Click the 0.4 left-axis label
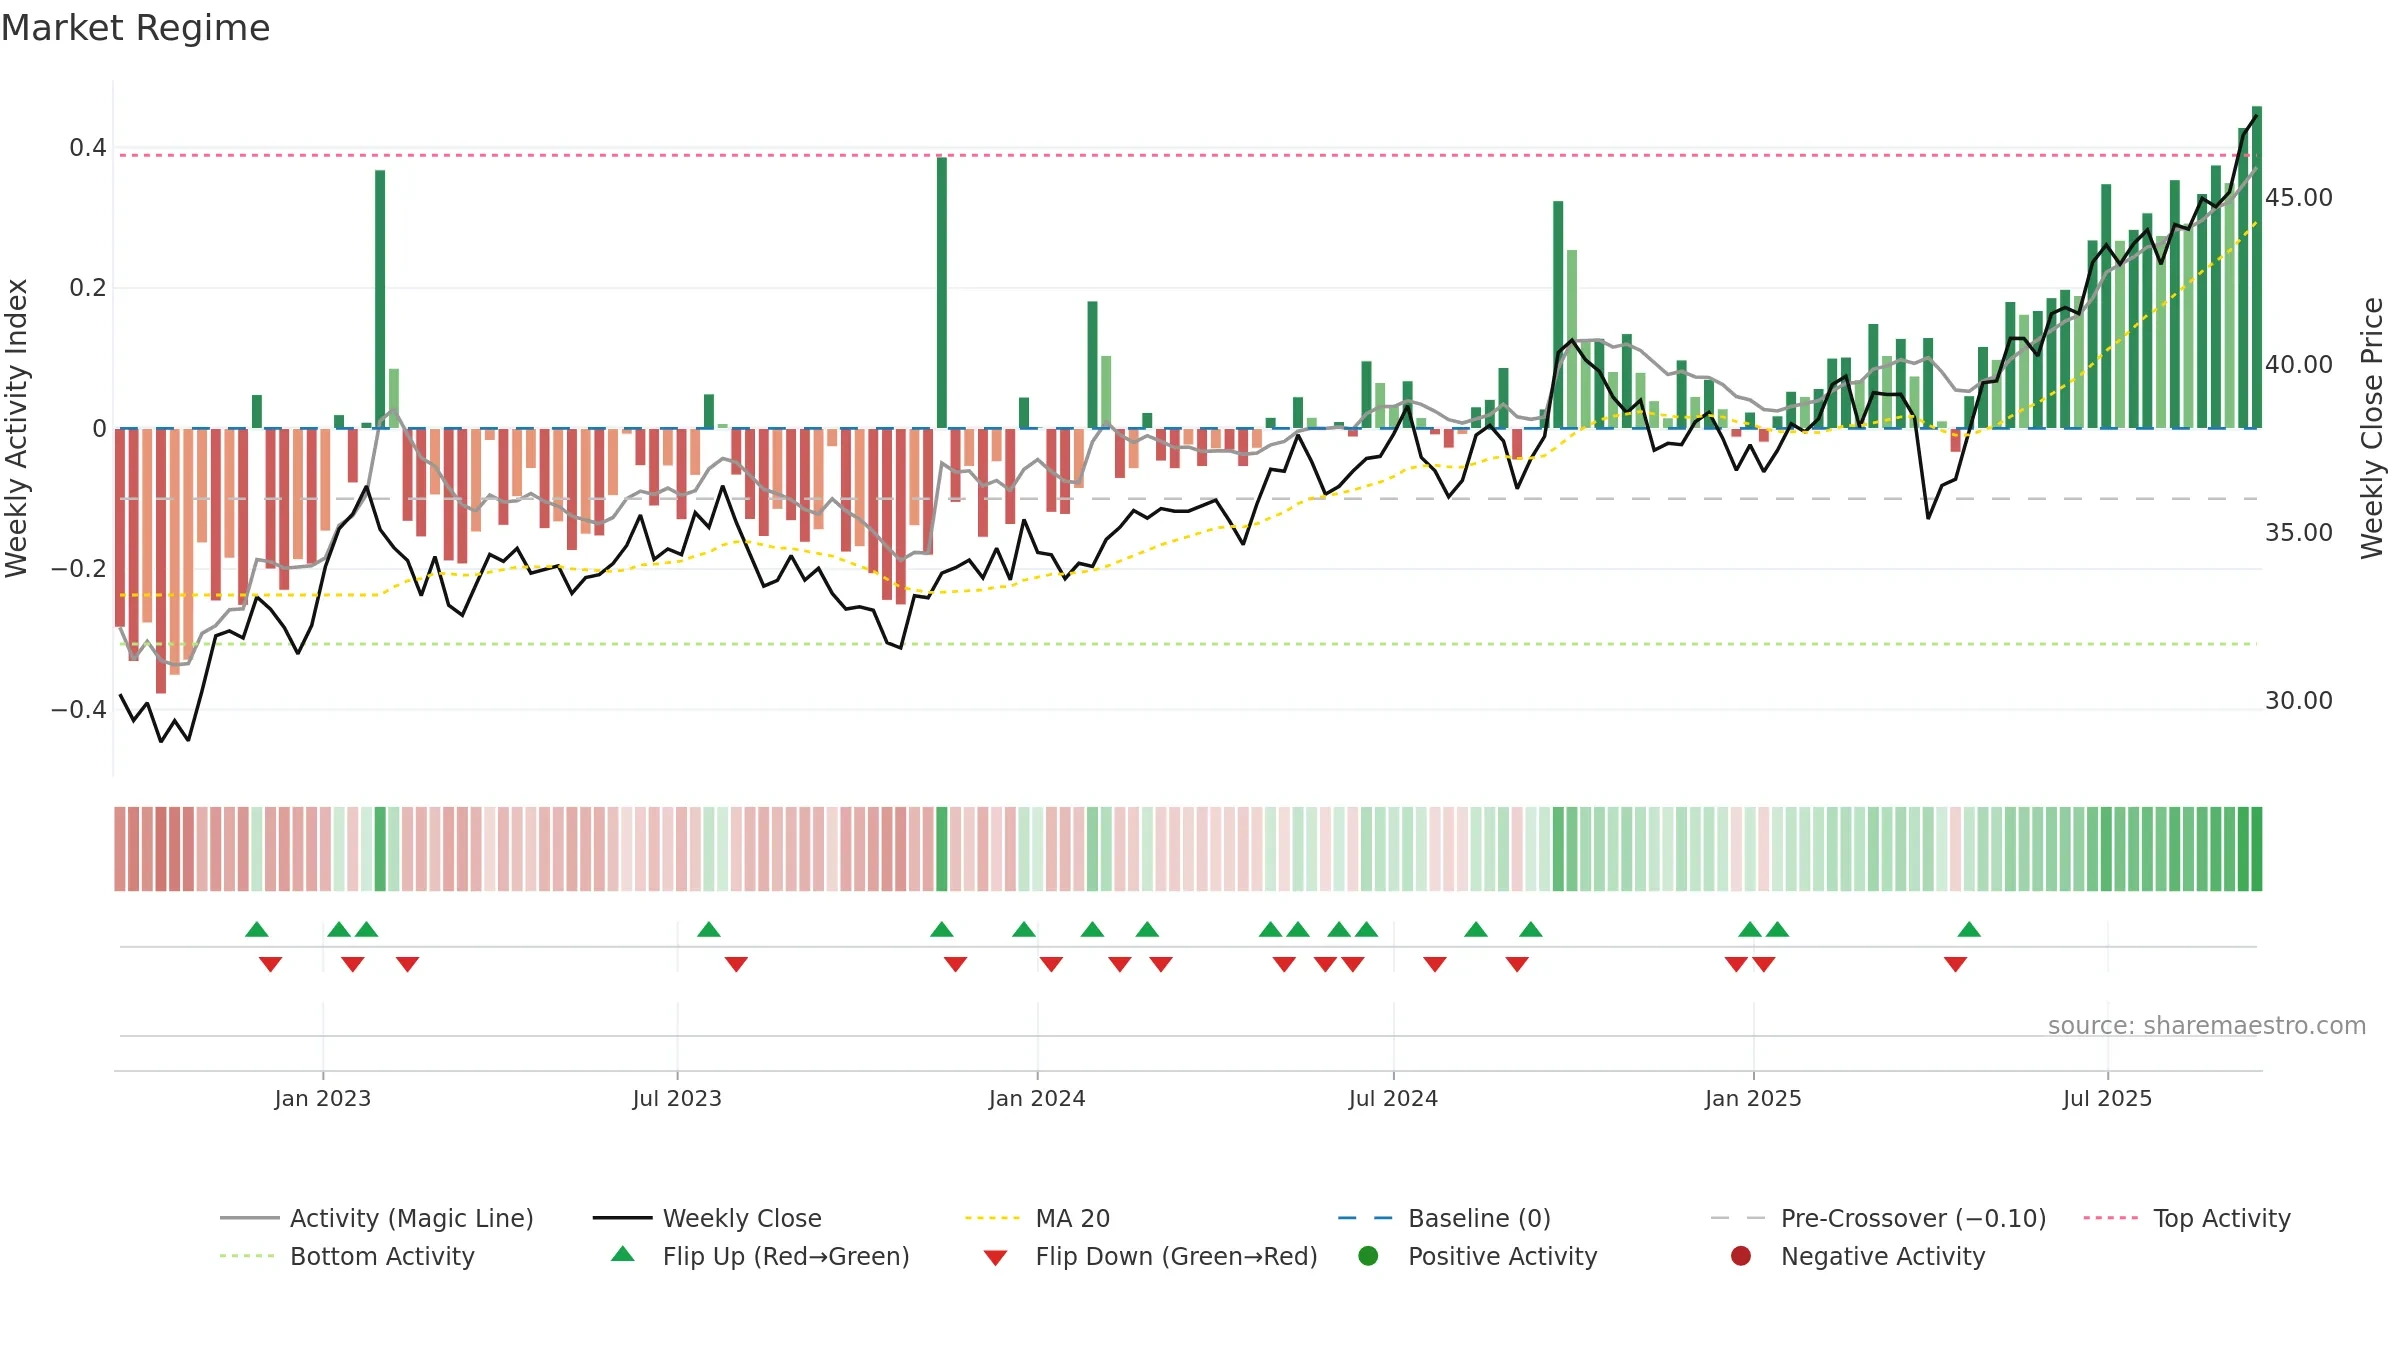Viewport: 2400px width, 1350px height. [x=87, y=148]
